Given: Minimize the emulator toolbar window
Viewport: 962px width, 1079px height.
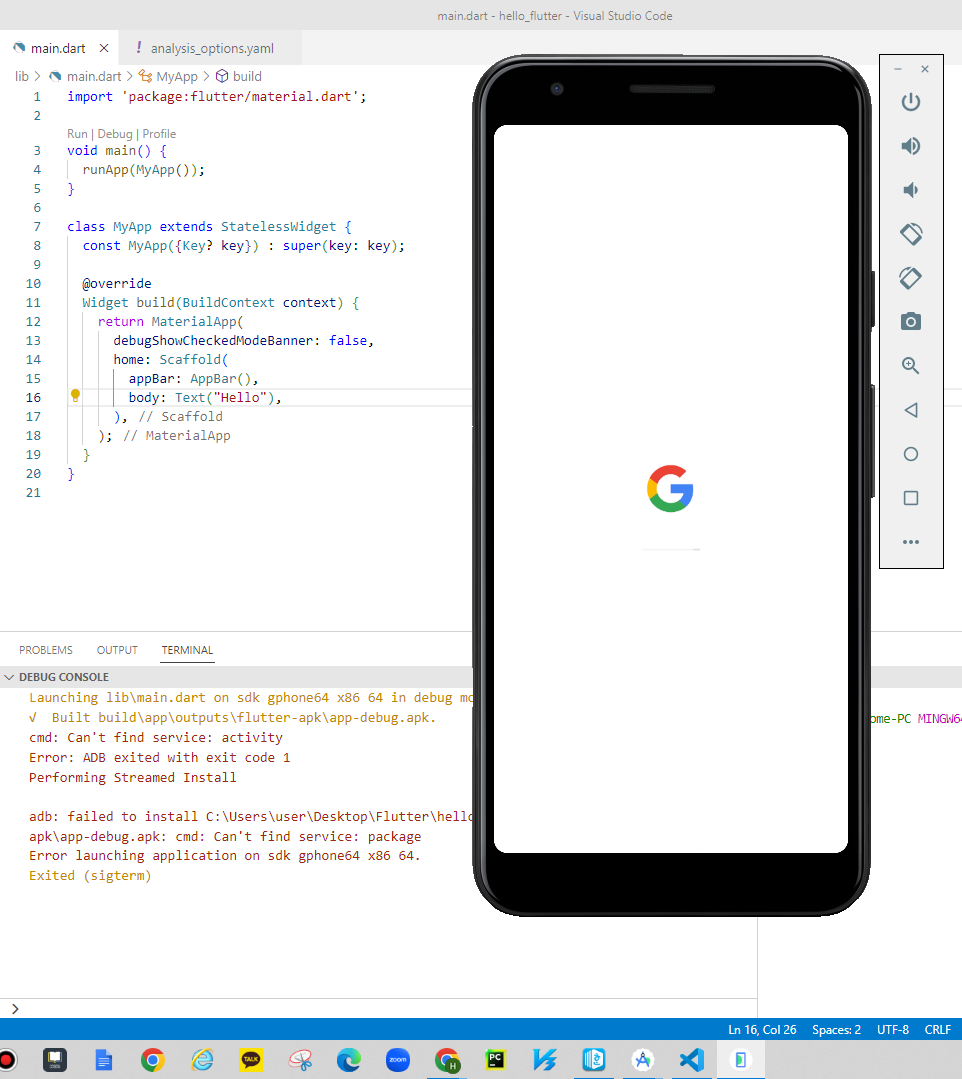Looking at the screenshot, I should (898, 69).
